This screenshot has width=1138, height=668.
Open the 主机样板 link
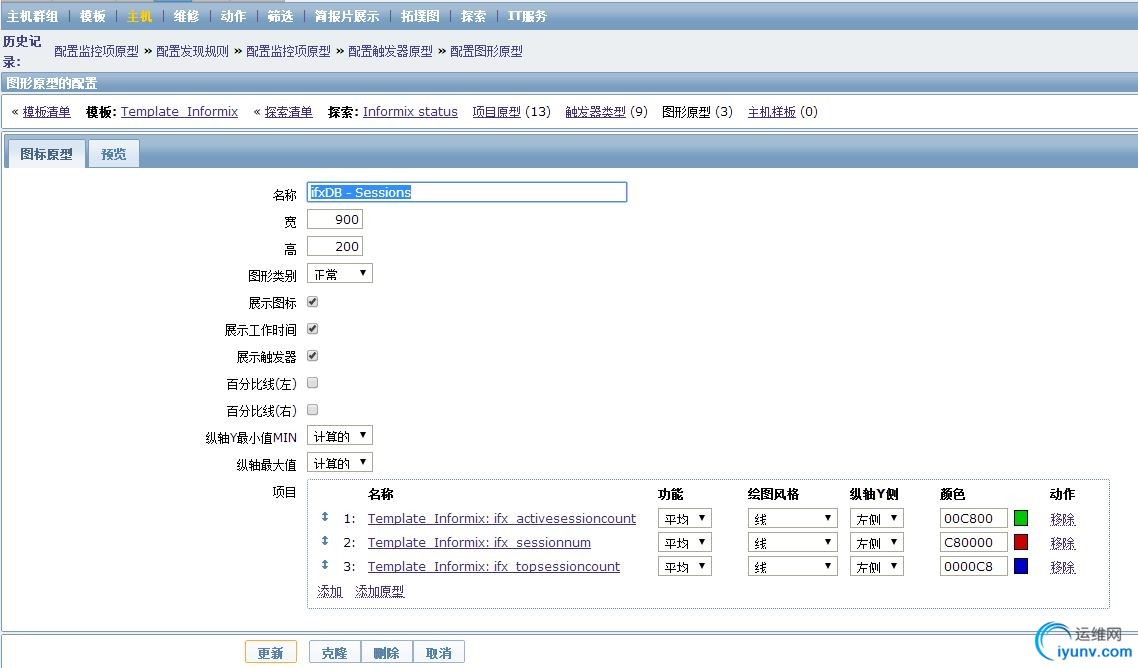coord(771,112)
